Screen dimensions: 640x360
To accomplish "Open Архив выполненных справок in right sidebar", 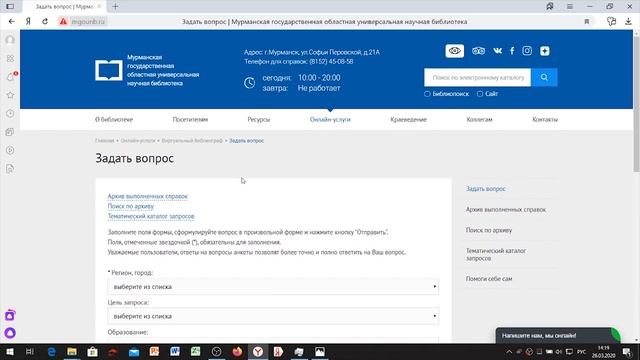I will 506,209.
